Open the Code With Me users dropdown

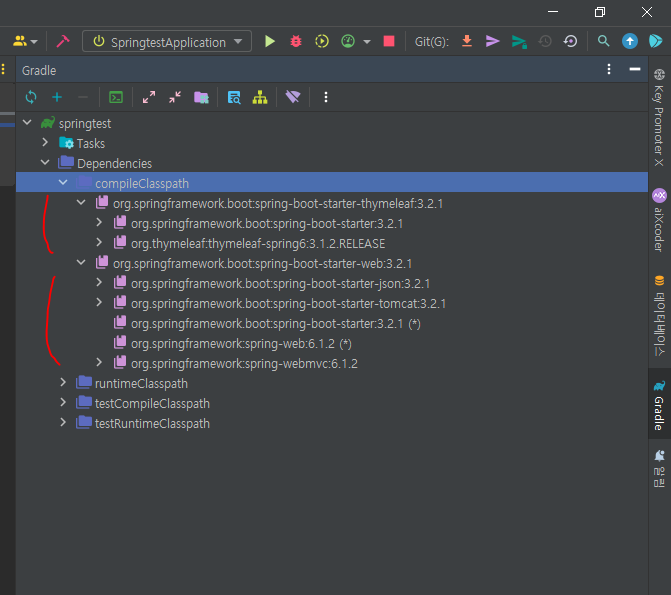25,42
